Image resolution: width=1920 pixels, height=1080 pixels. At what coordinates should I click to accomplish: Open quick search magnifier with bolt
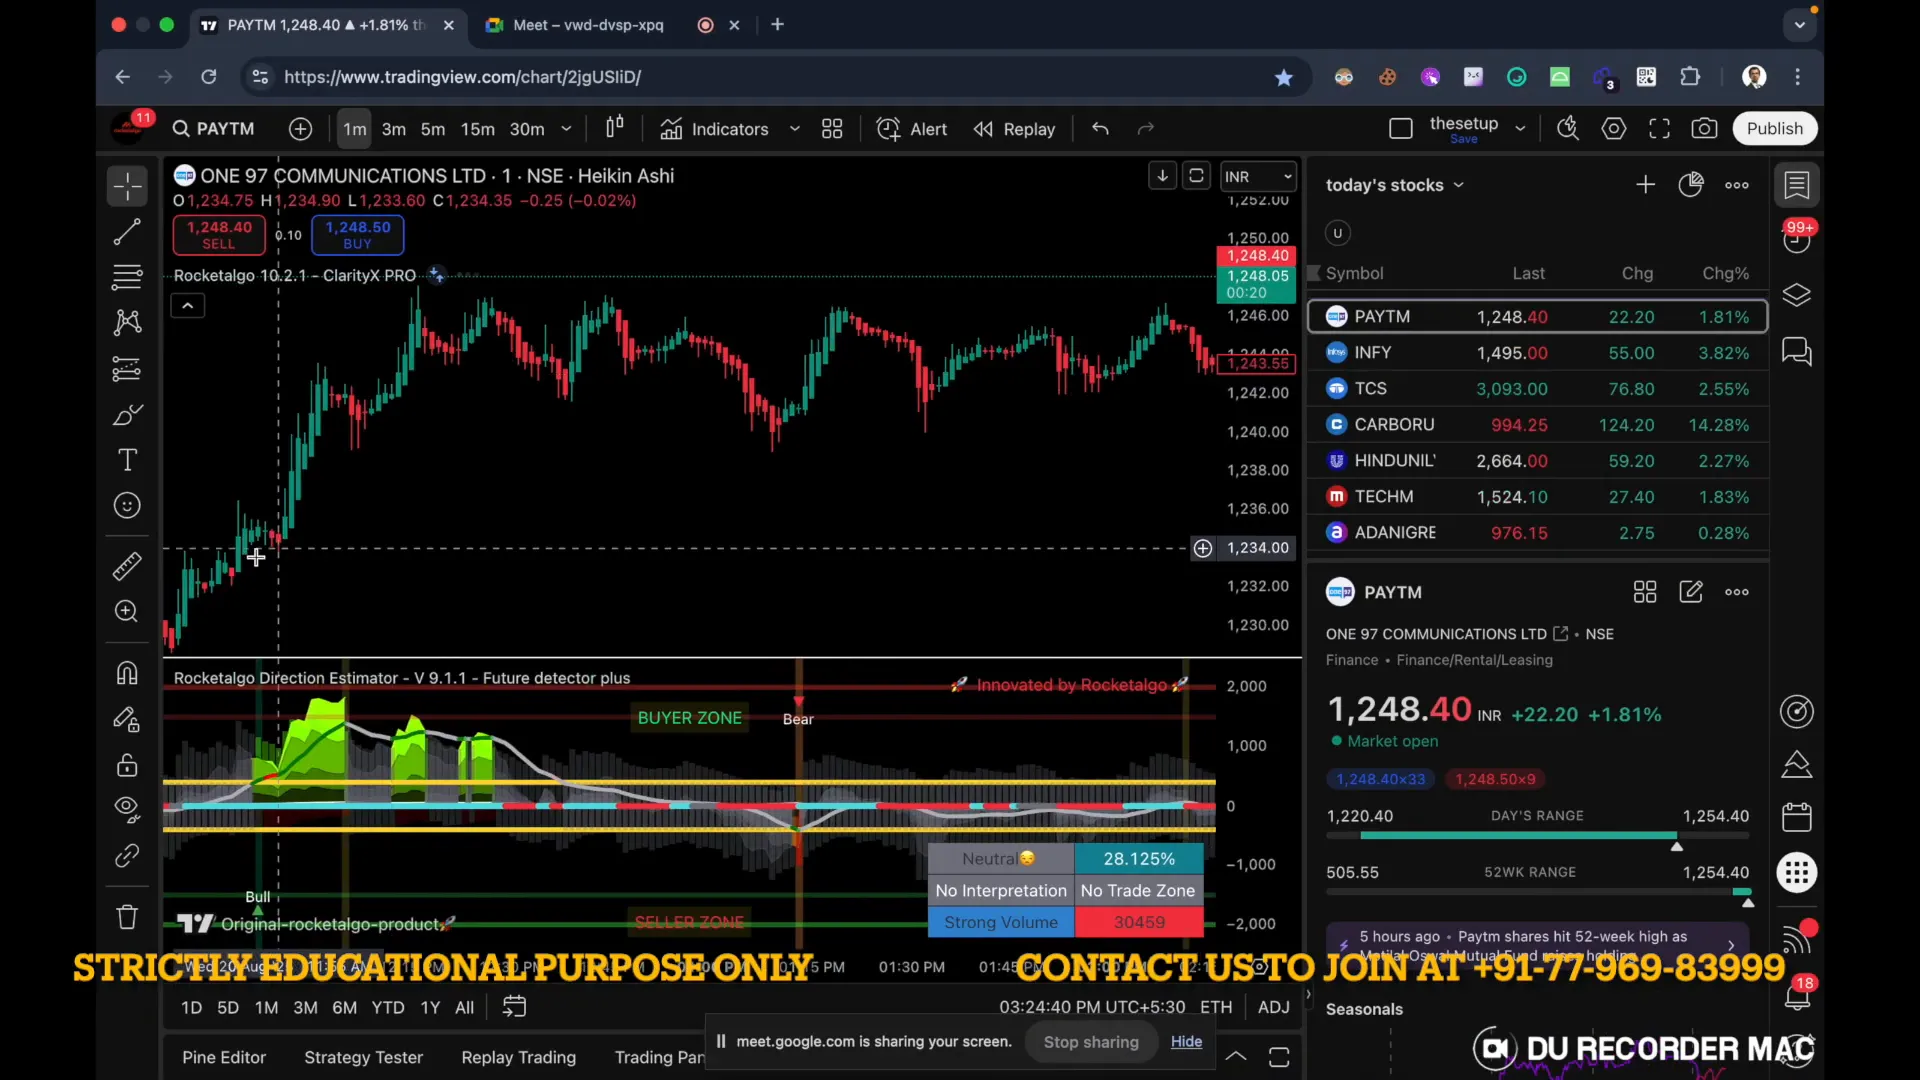[x=1568, y=129]
